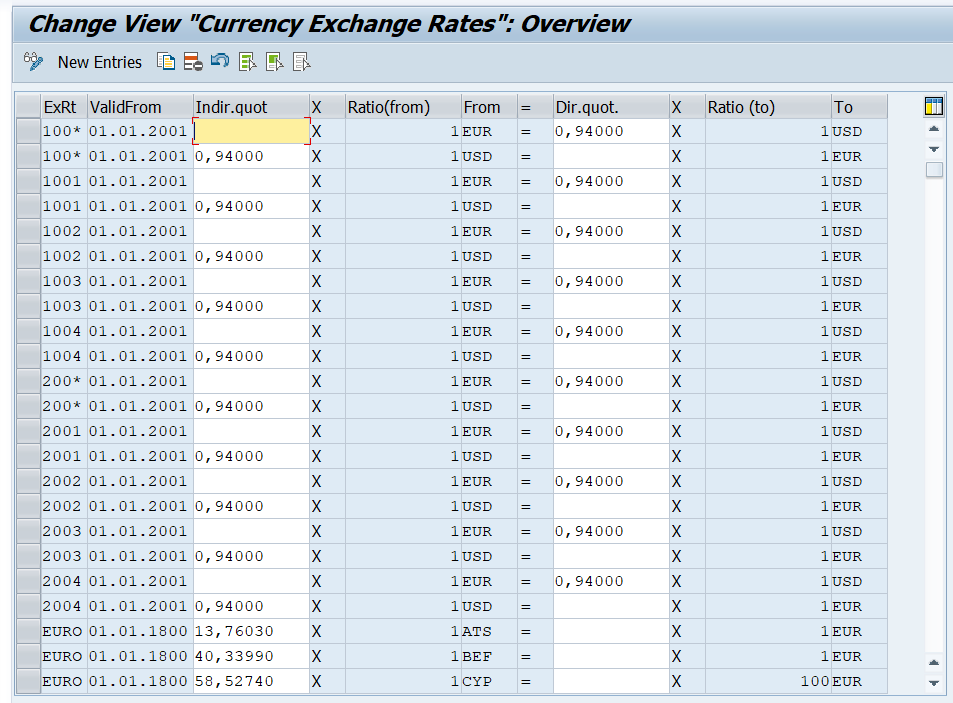Screen dimensions: 953x703
Task: Click the Dir.quot. 0,94000 field in 1001 row
Action: [x=611, y=181]
